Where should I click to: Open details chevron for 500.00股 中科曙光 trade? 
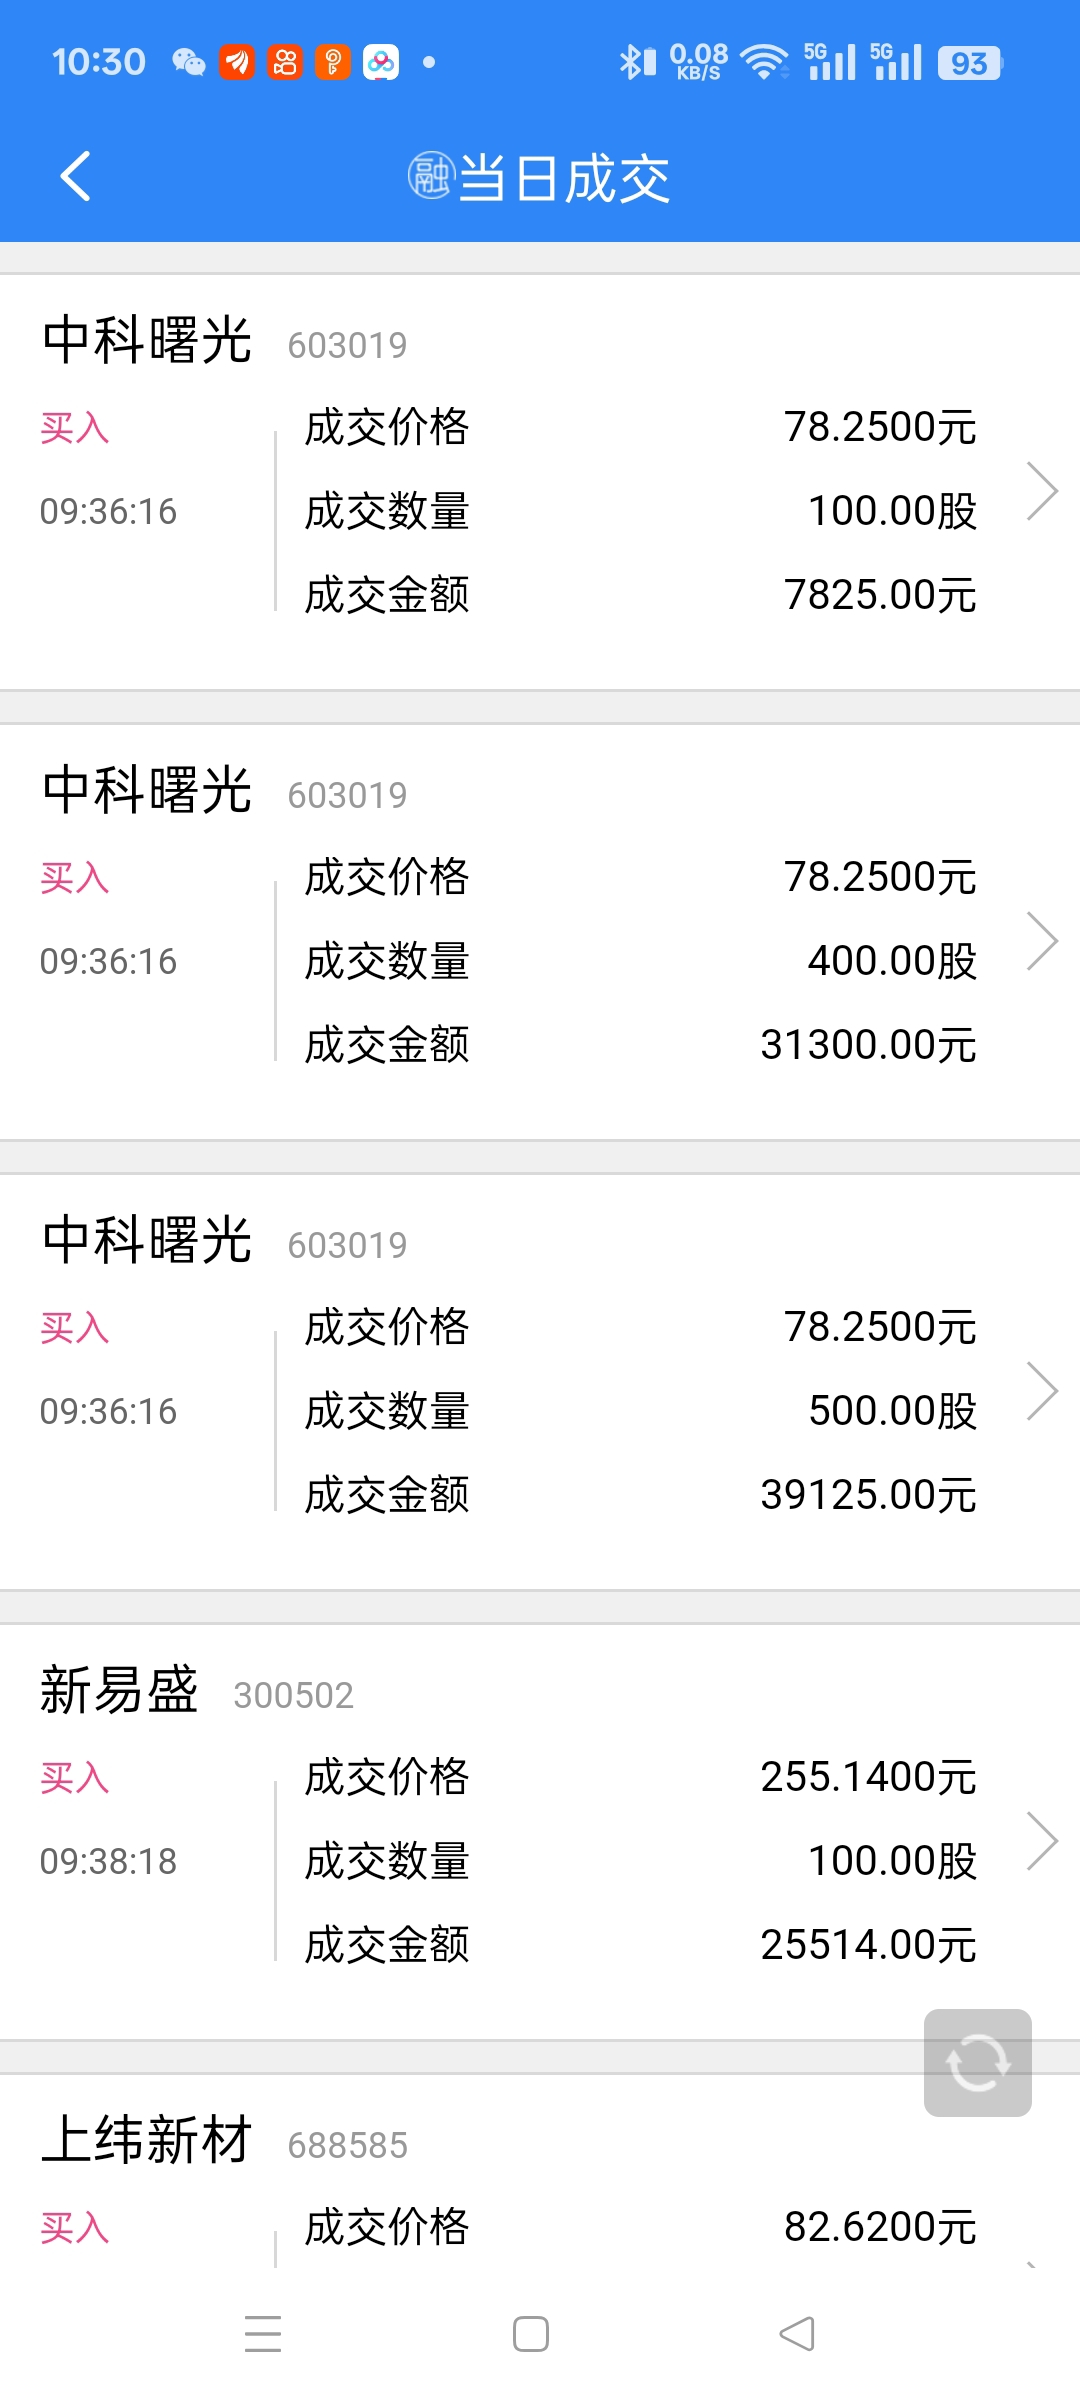click(1042, 1391)
